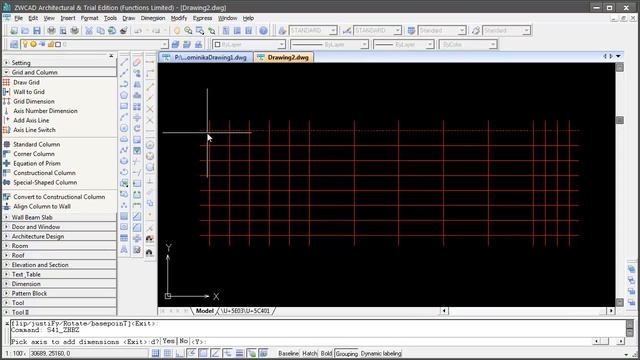
Task: Click the command line input field
Action: [302, 341]
